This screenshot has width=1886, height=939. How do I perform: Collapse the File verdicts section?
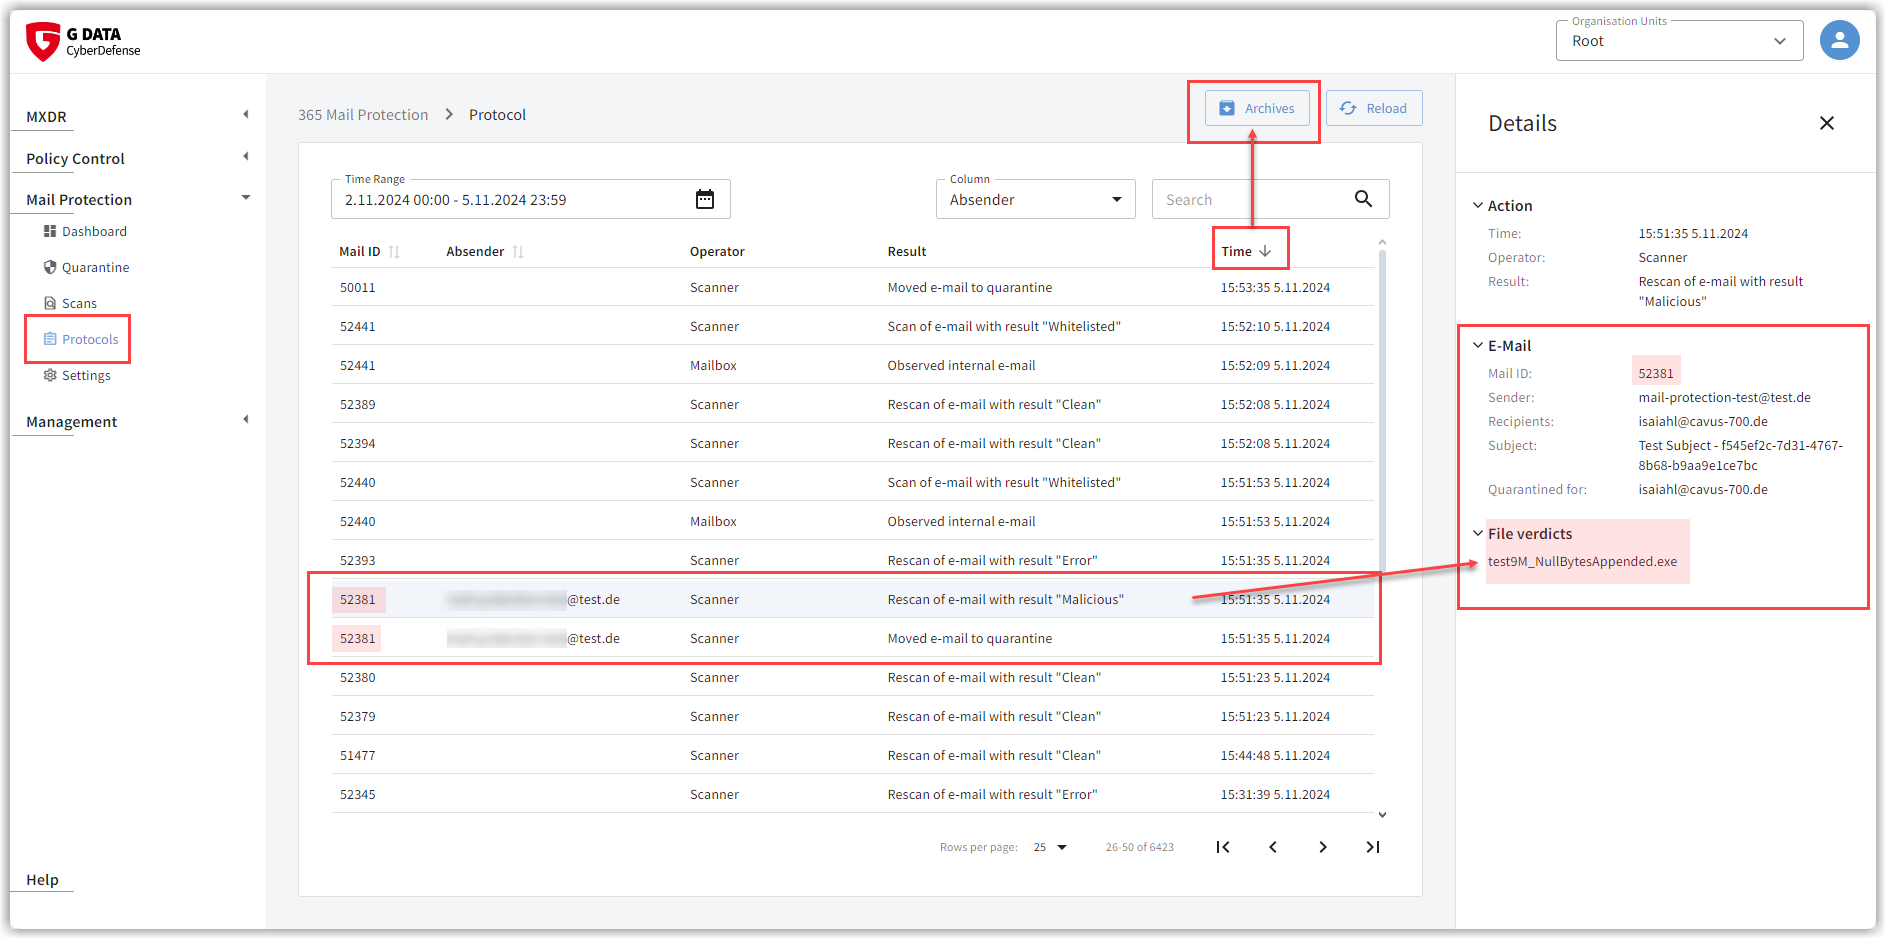[x=1477, y=533]
